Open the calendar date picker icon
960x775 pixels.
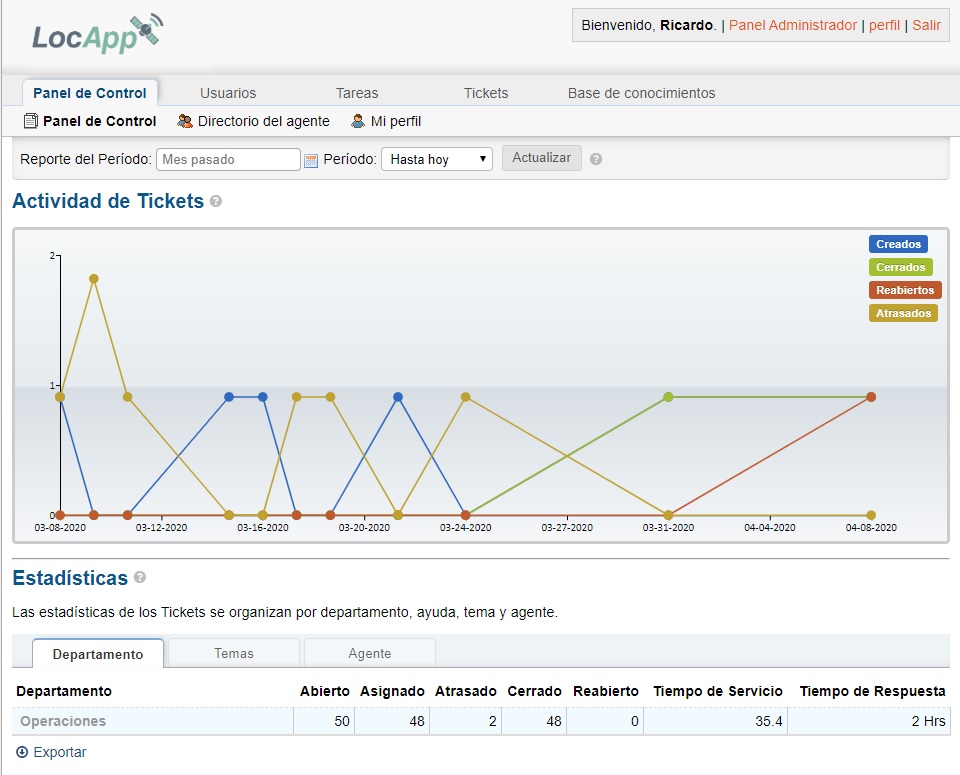tap(311, 160)
